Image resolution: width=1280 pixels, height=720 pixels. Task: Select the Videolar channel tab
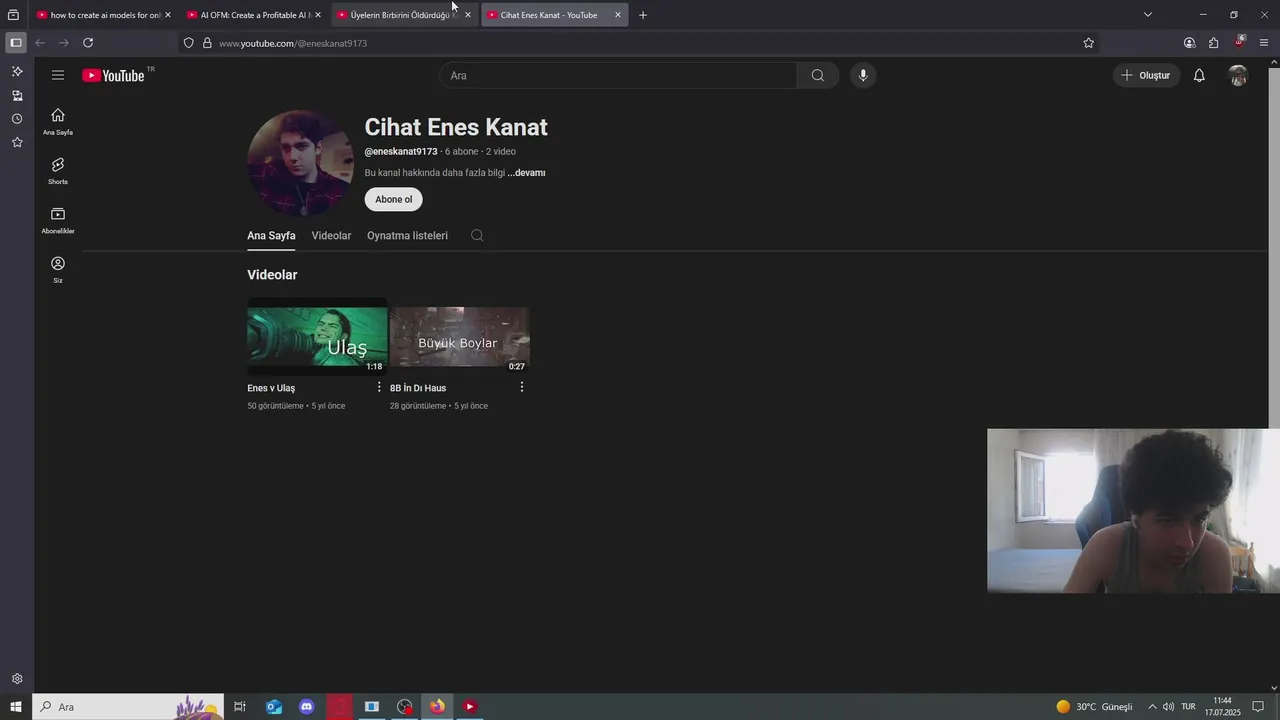[x=331, y=236]
